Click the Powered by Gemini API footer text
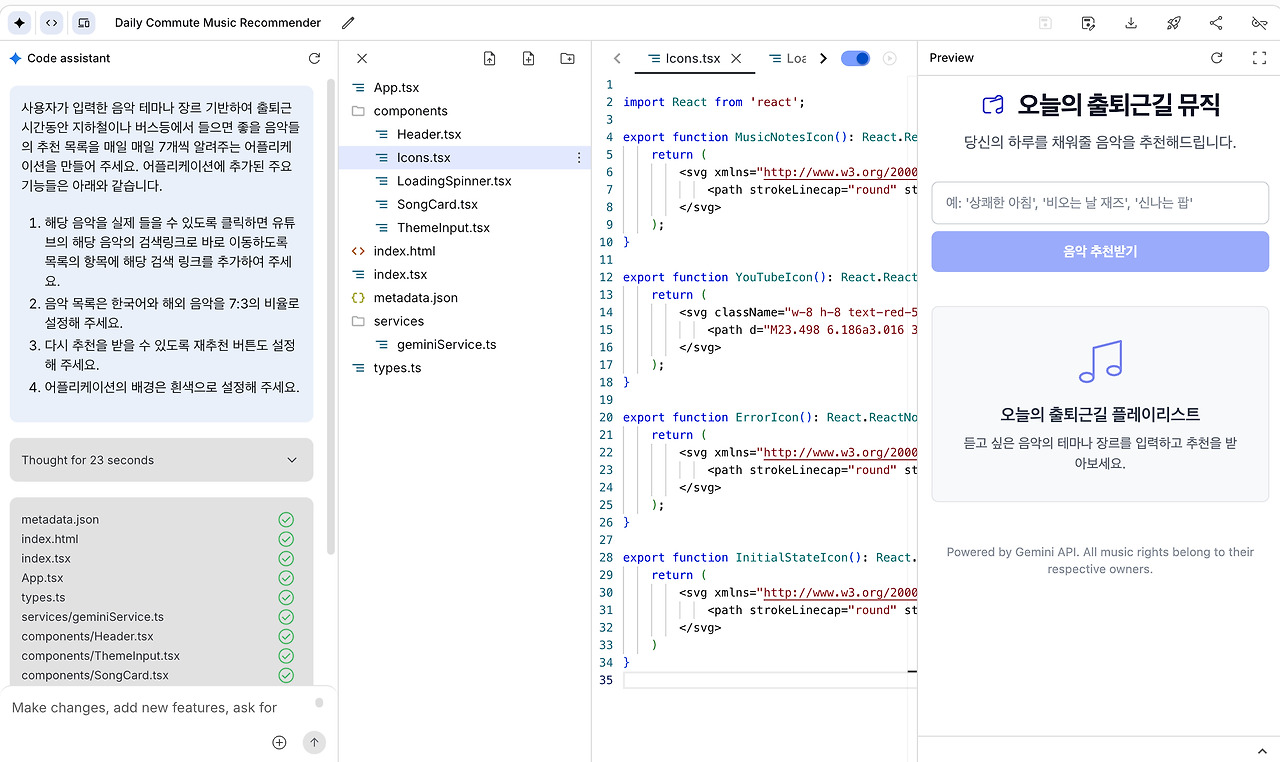1280x762 pixels. [1100, 560]
